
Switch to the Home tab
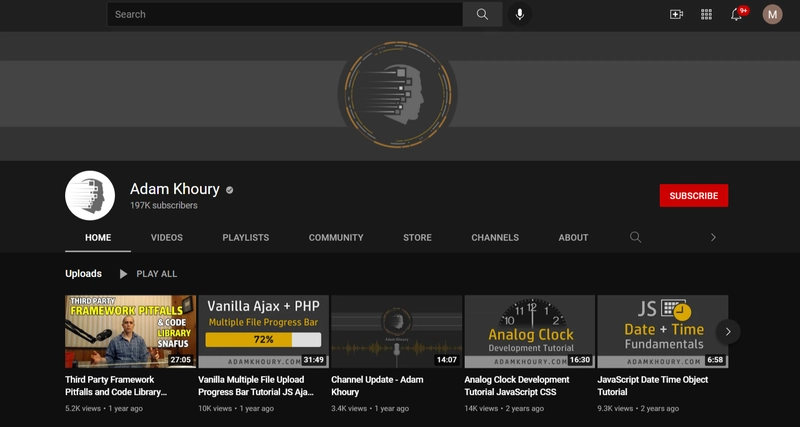pos(98,238)
